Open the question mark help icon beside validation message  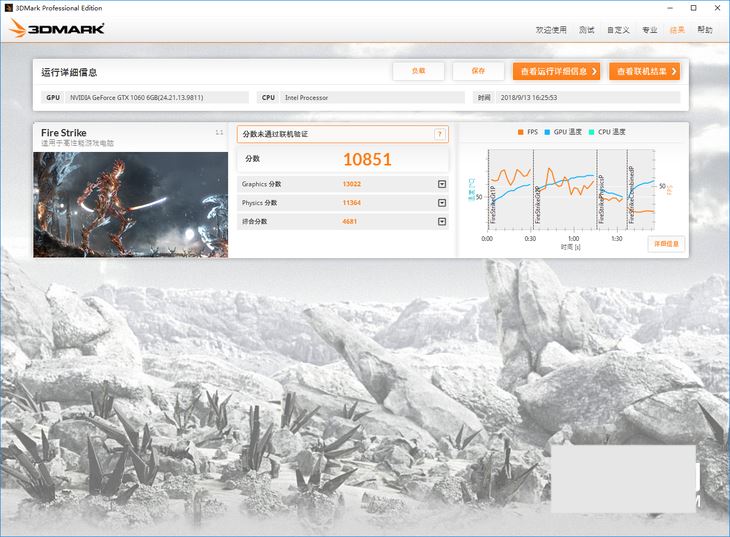pos(439,134)
